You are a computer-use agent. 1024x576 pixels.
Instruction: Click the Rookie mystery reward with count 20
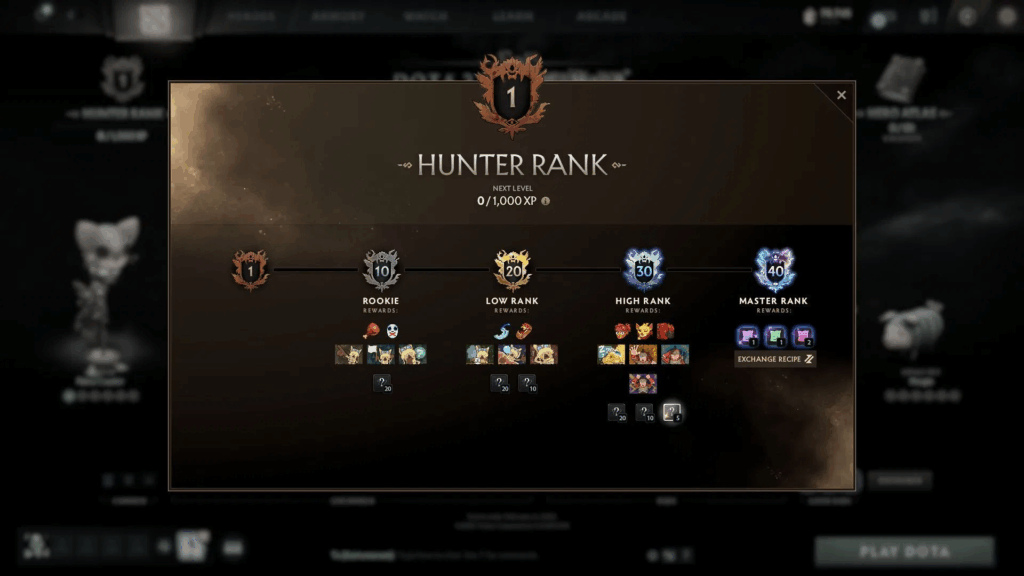point(382,383)
